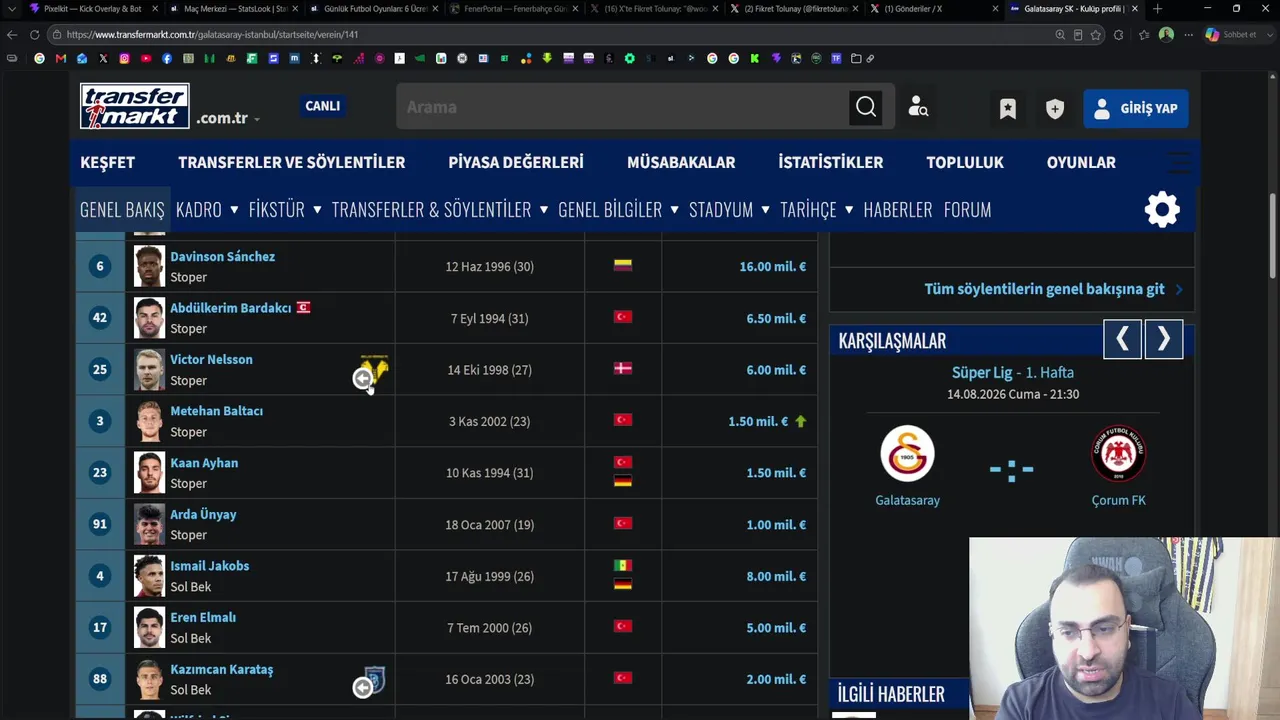Click the Arama search input field

click(x=622, y=107)
